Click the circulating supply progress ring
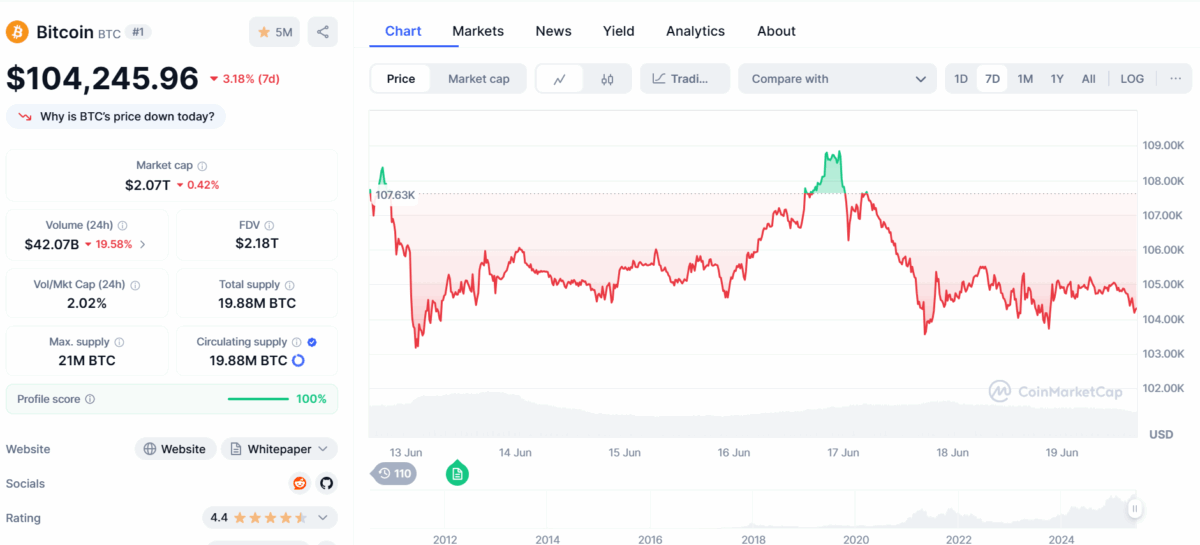This screenshot has width=1200, height=545. (298, 360)
